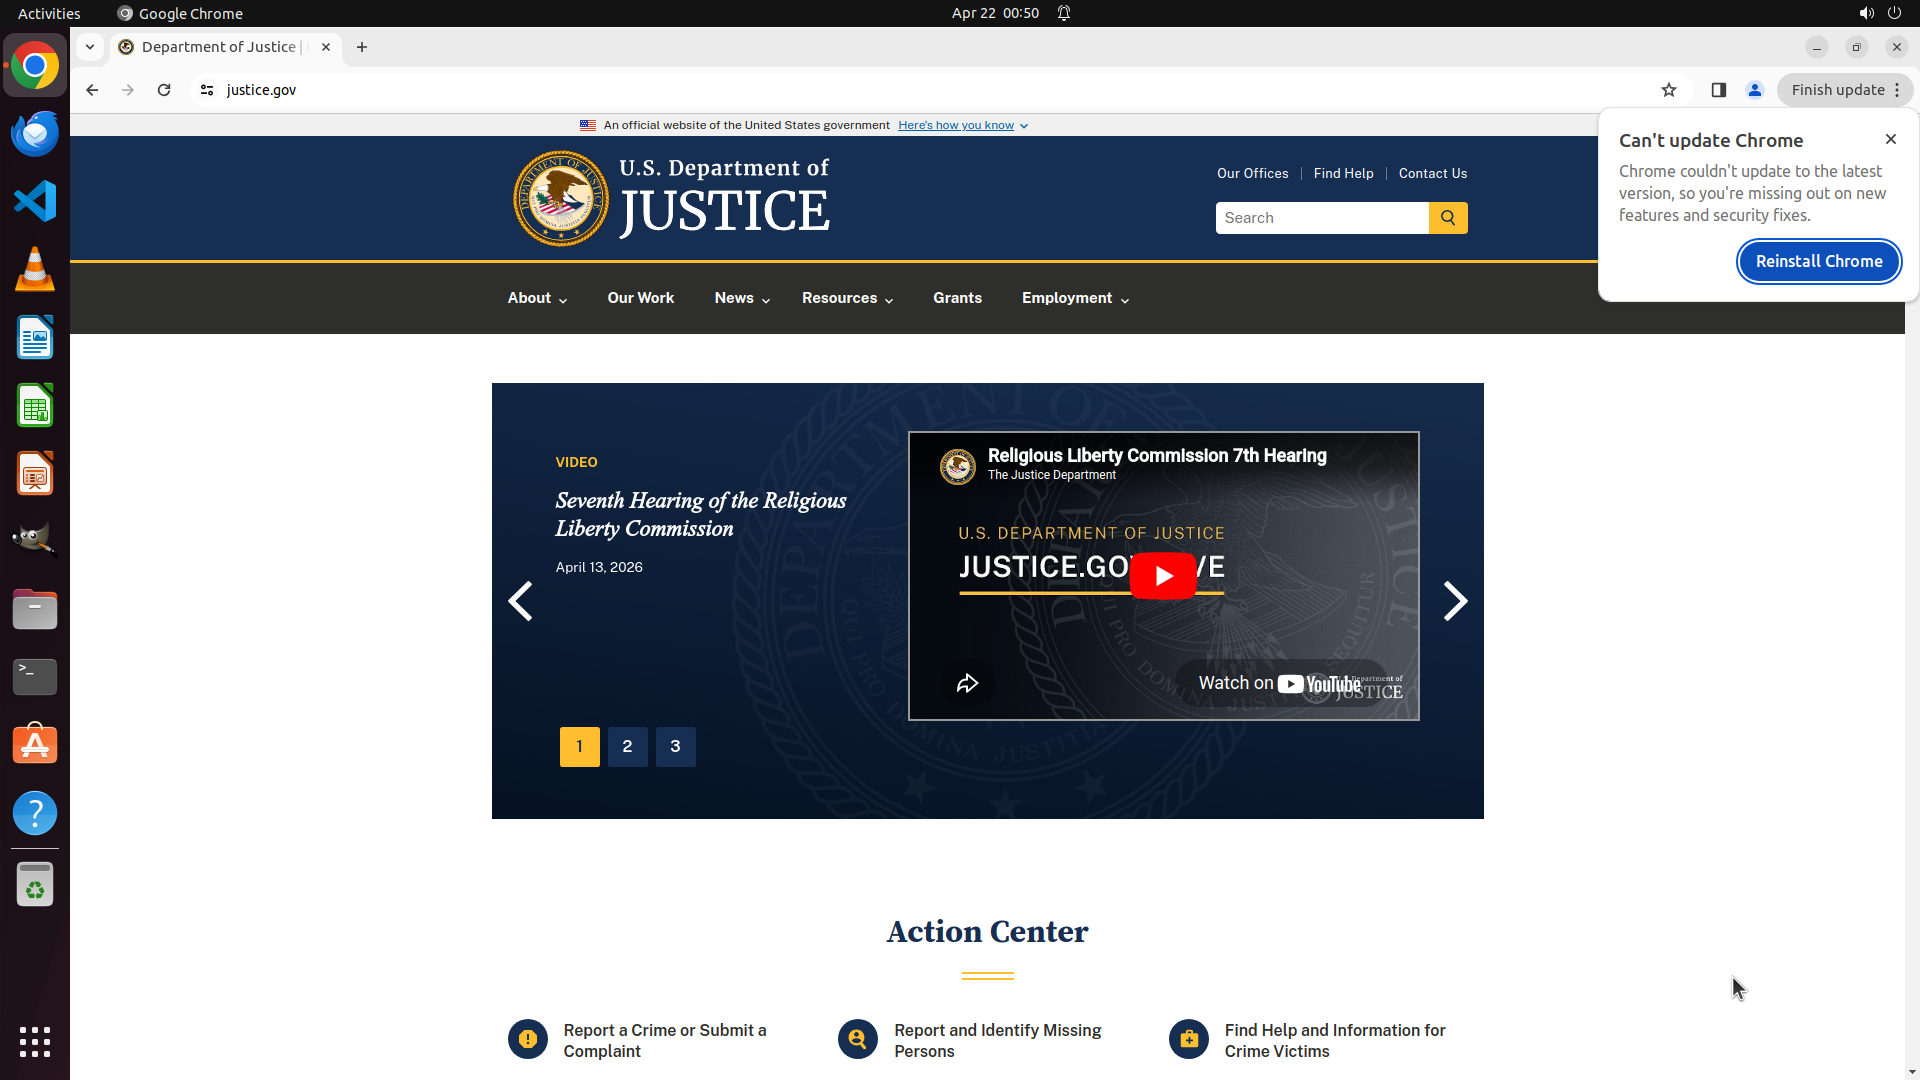
Task: Click the yellow search magnifier button
Action: point(1447,218)
